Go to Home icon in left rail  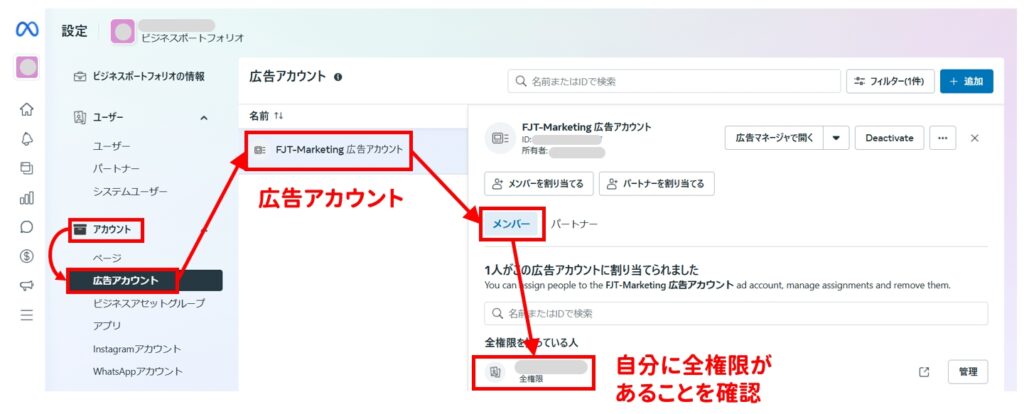[27, 110]
